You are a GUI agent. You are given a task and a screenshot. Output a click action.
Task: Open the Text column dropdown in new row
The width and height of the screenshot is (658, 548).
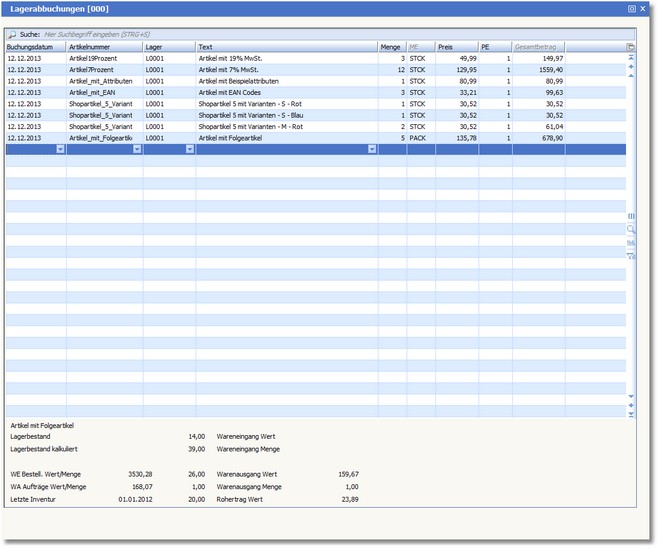tap(372, 149)
